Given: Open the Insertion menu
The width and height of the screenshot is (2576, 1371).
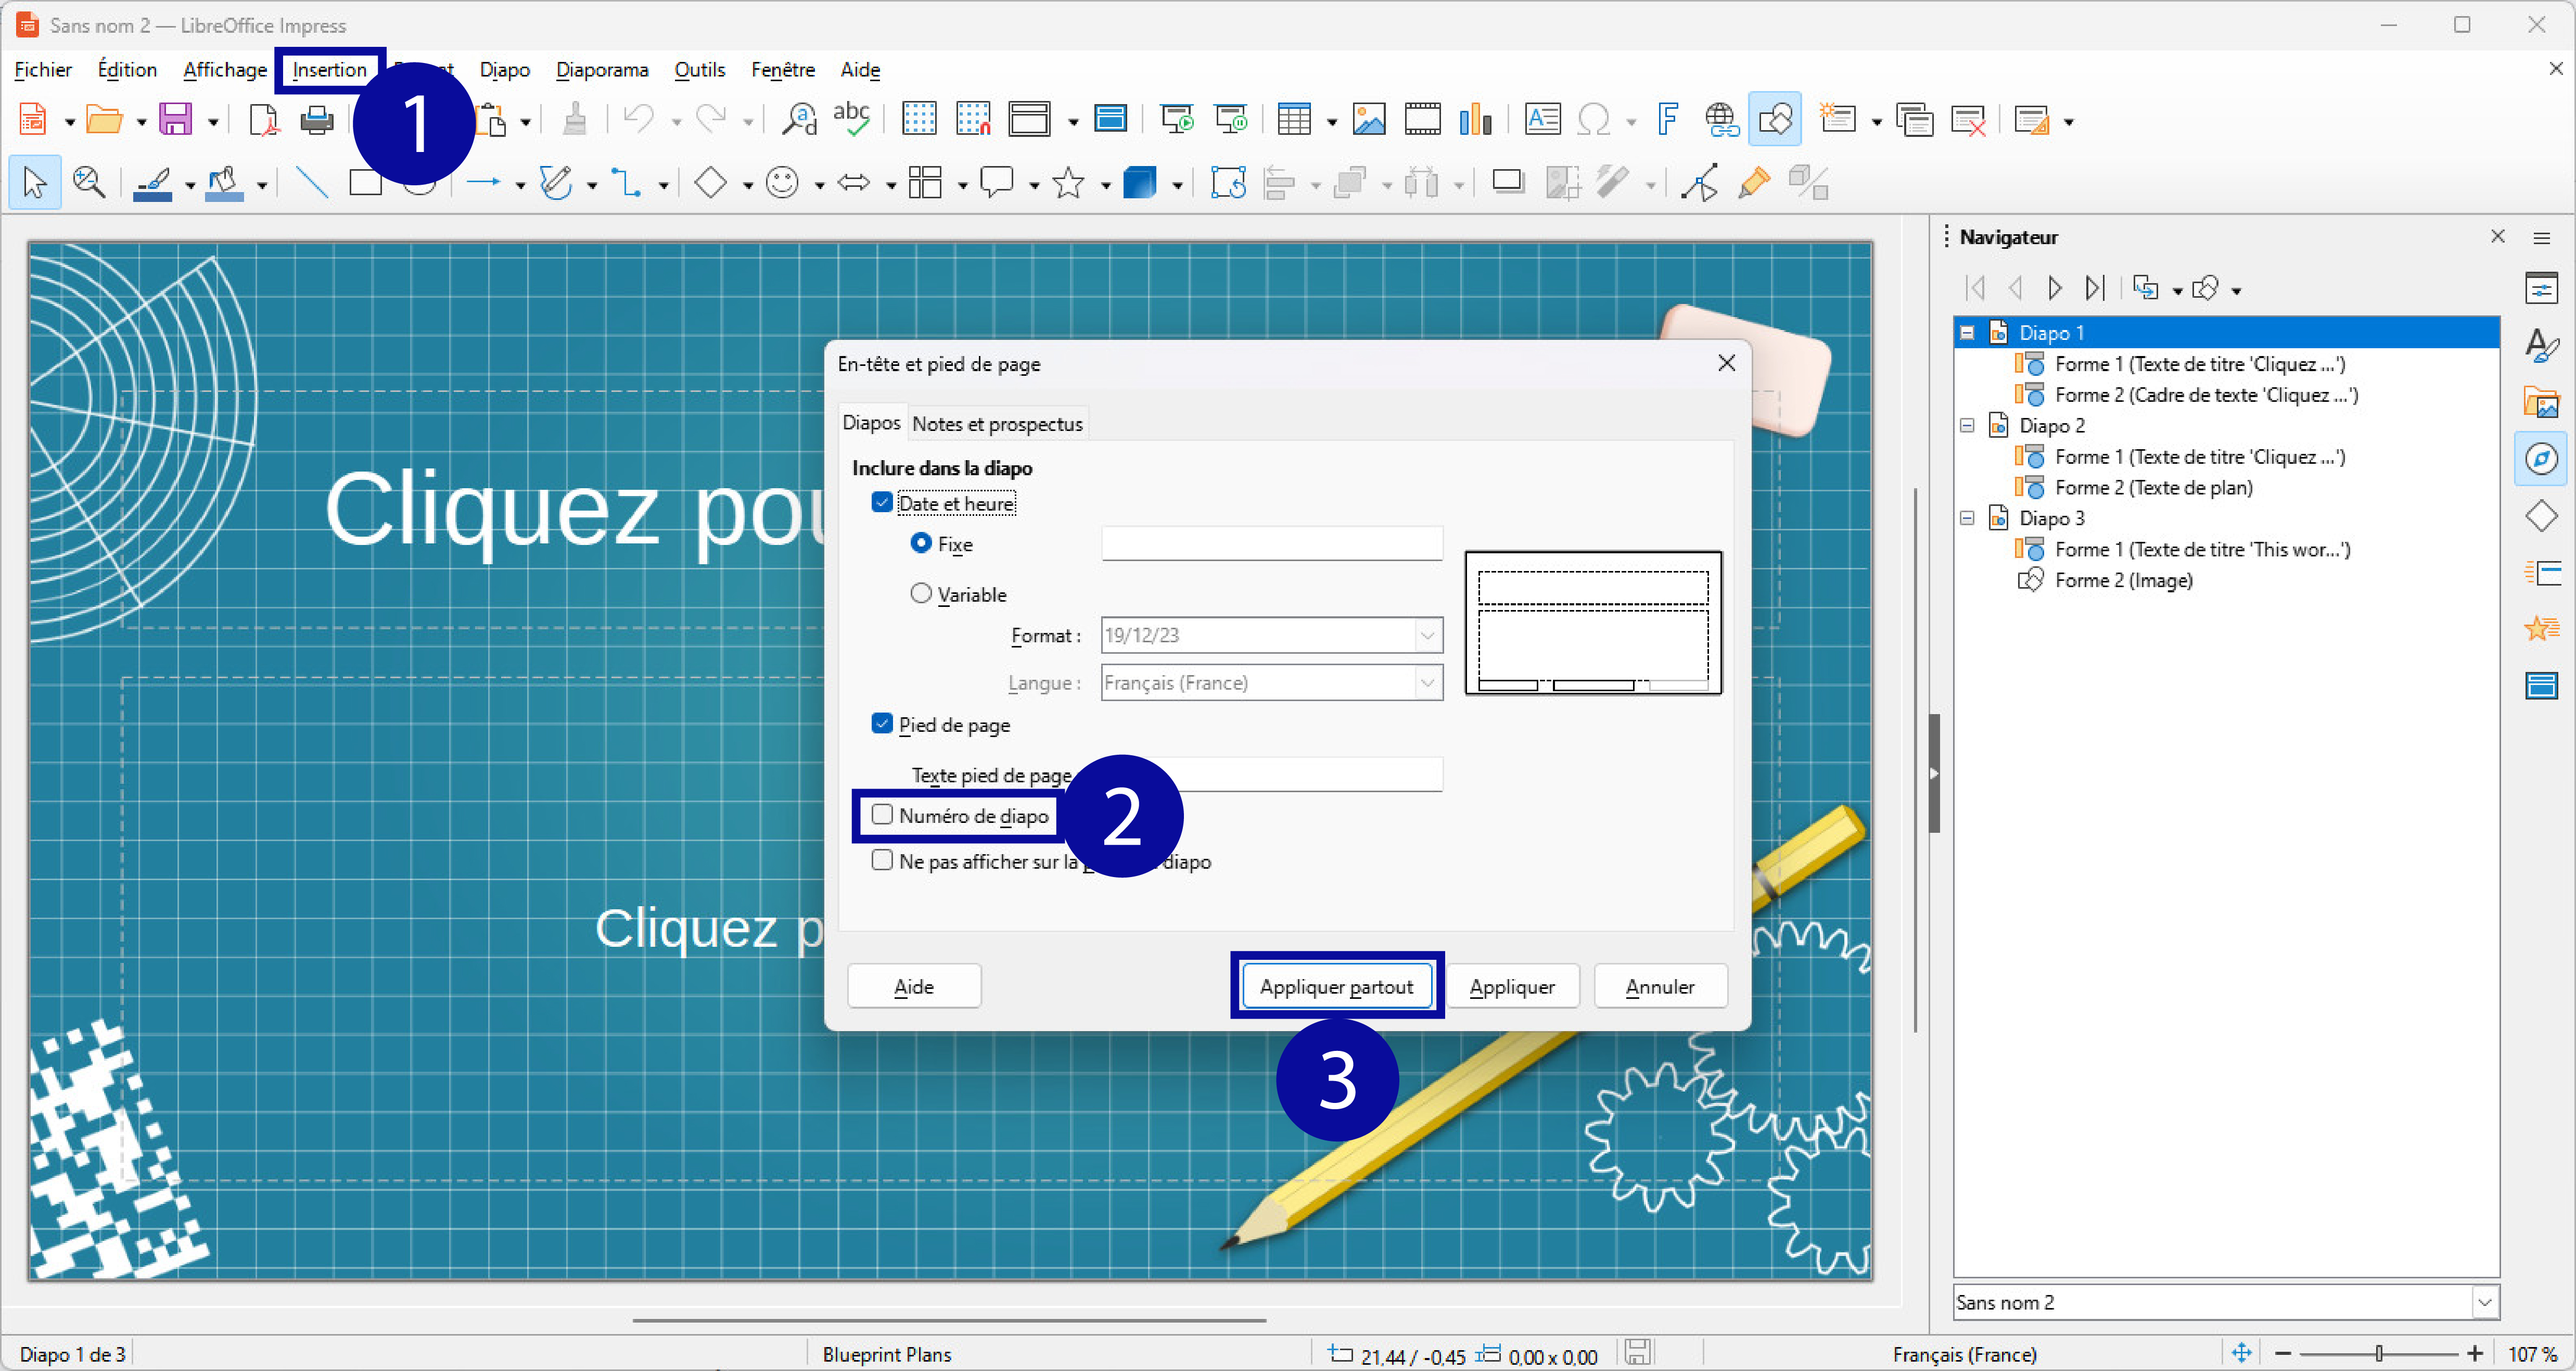Looking at the screenshot, I should pyautogui.click(x=329, y=69).
